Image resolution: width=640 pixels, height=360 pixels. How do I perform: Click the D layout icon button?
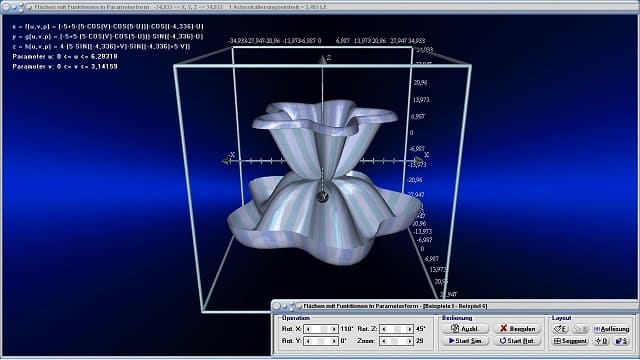tap(601, 340)
